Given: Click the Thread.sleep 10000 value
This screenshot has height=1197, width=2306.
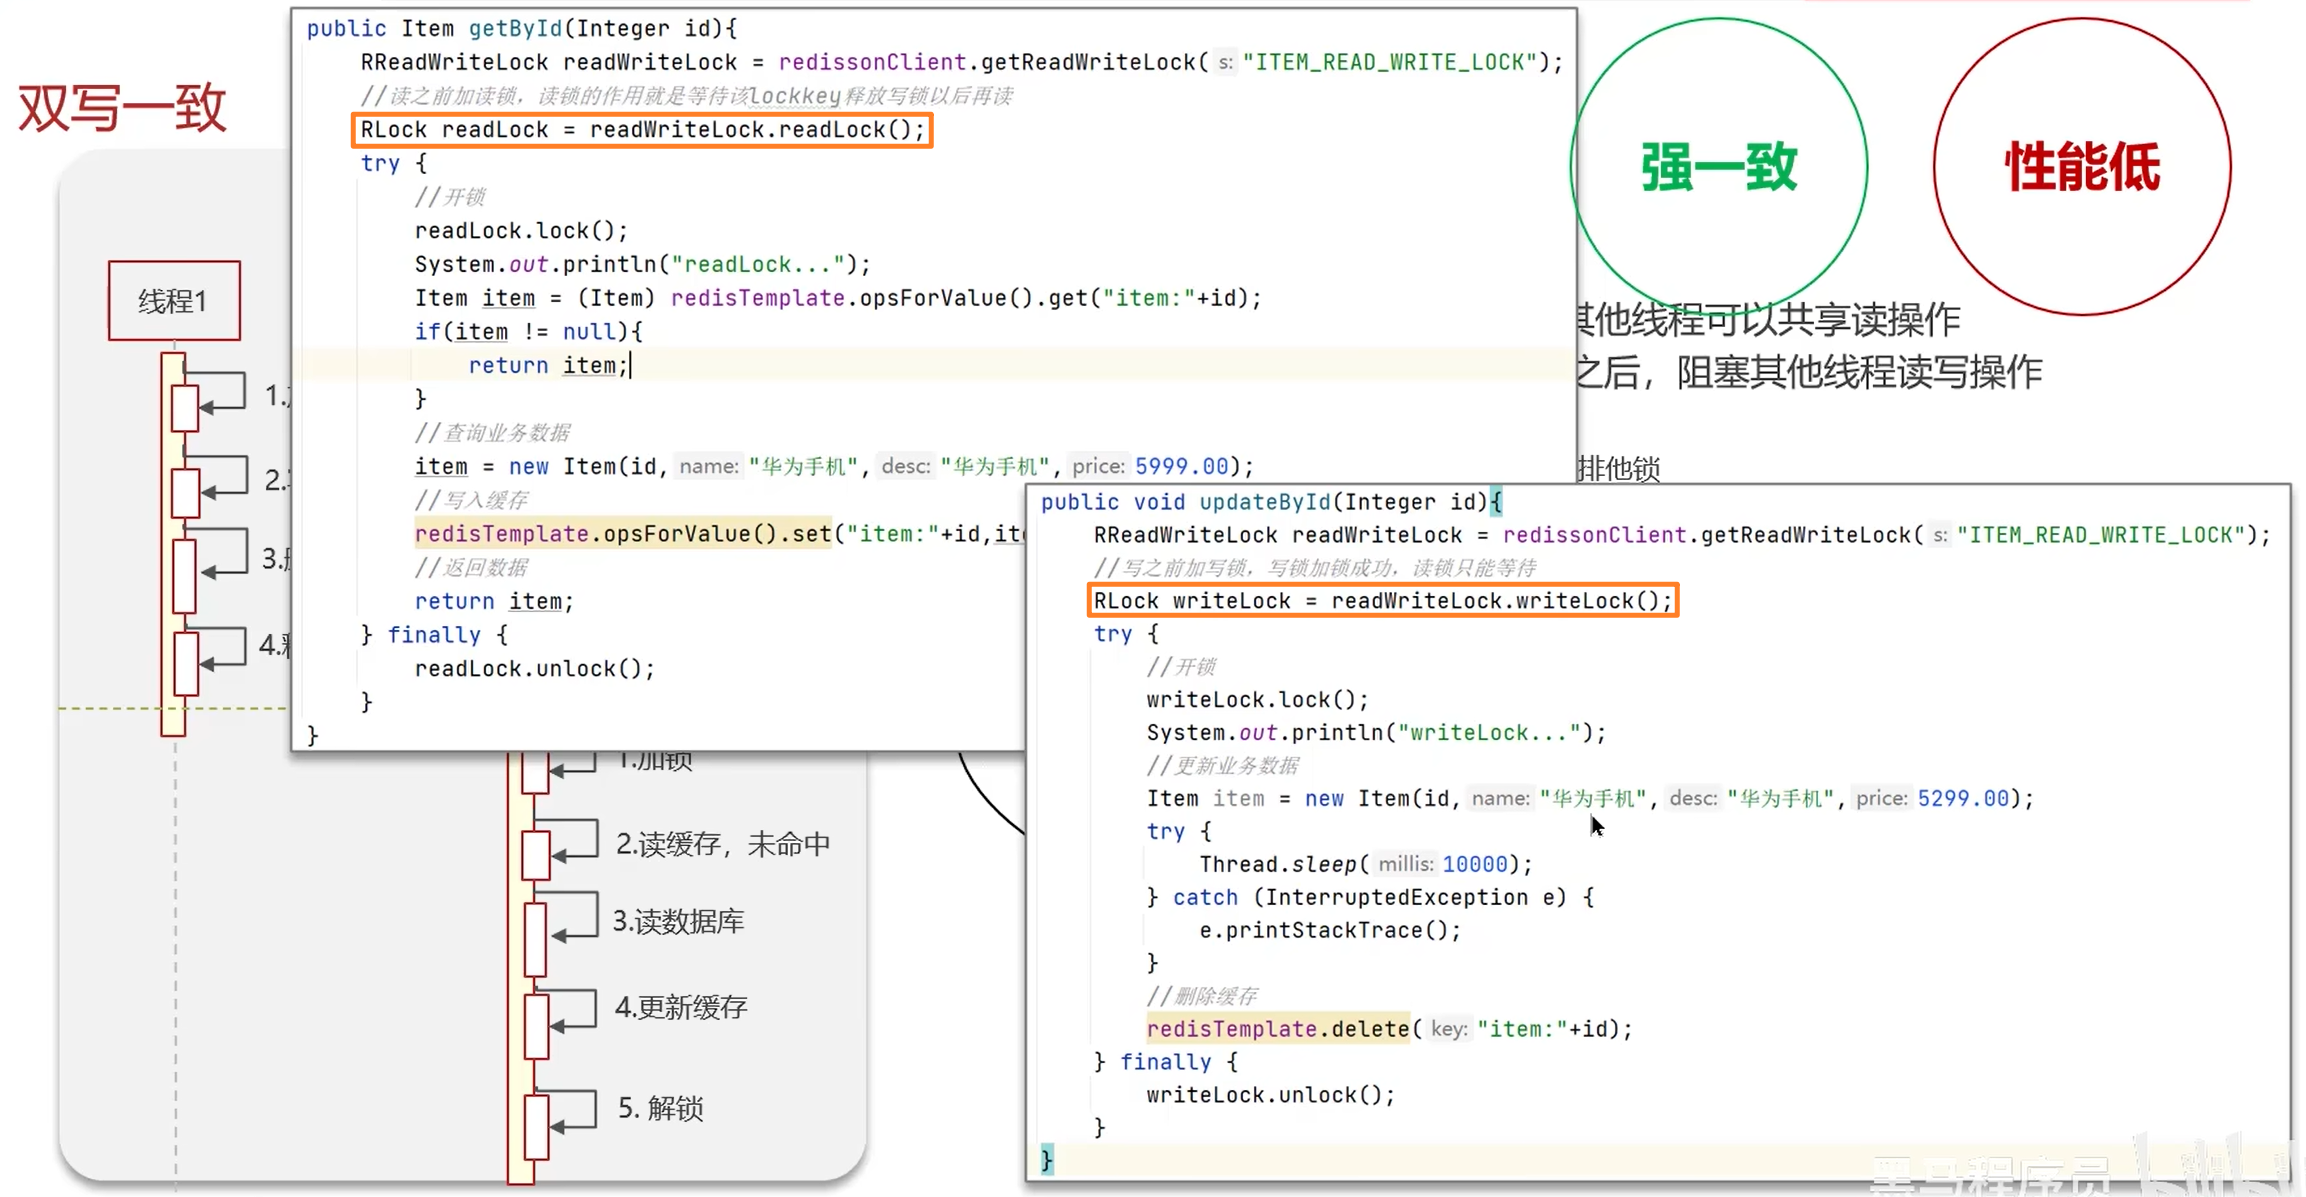Looking at the screenshot, I should [x=1474, y=864].
